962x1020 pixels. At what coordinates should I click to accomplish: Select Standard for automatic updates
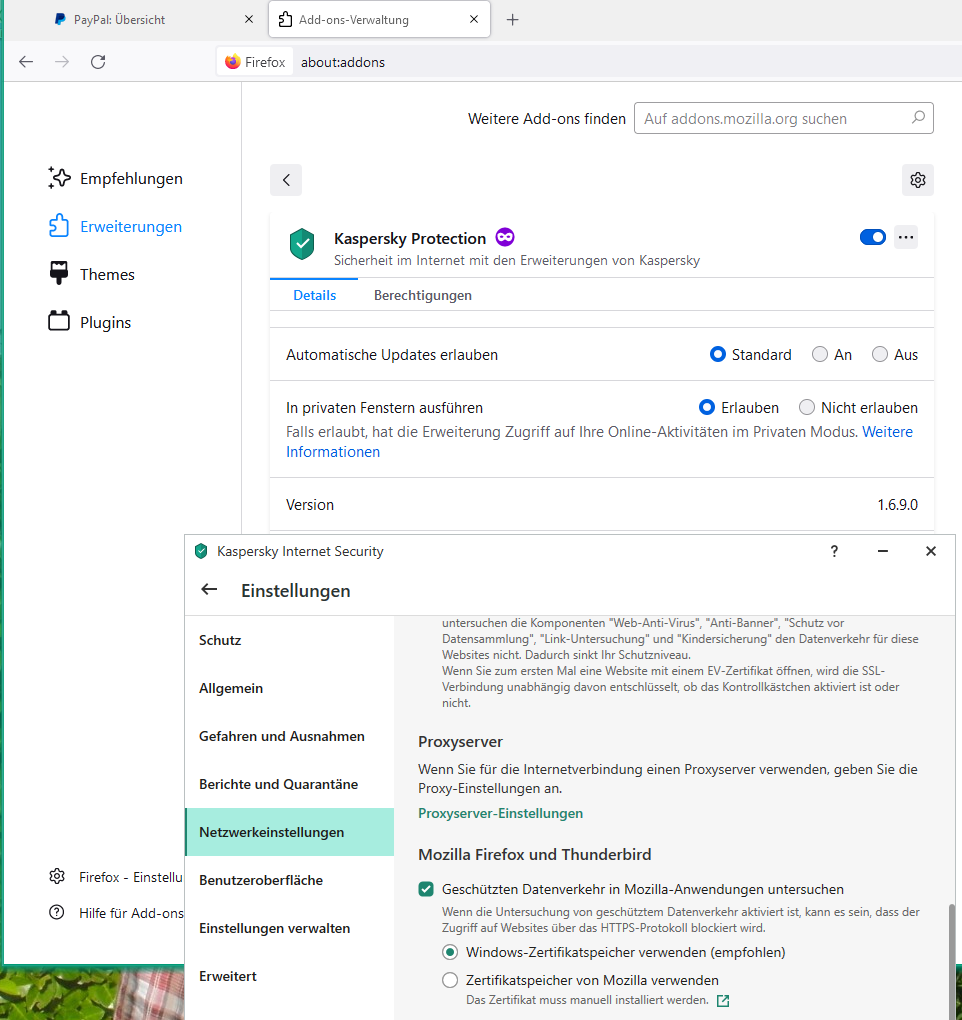[x=717, y=355]
